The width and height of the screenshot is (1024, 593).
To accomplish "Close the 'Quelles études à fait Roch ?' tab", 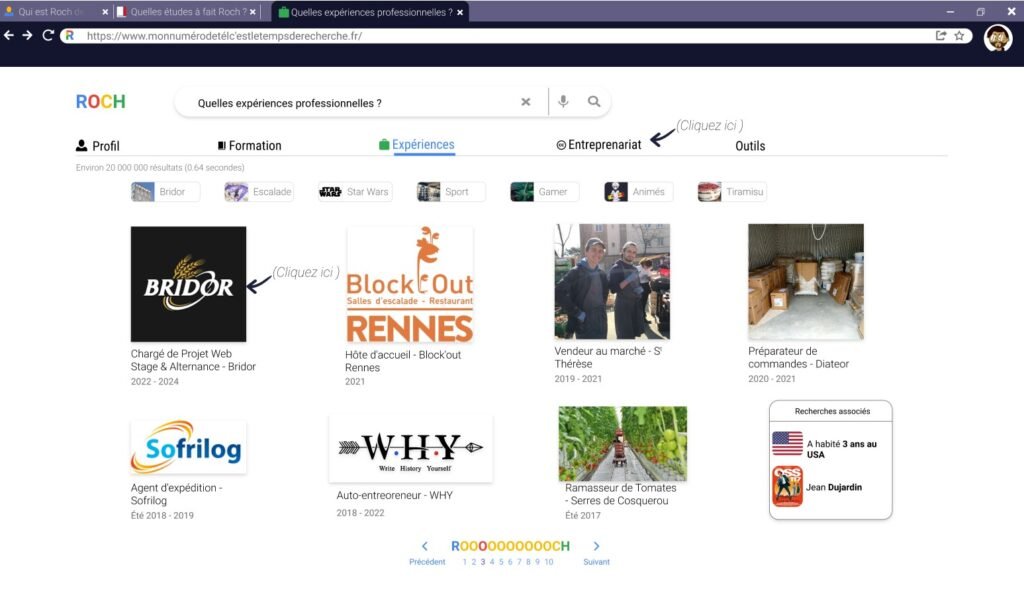I will (x=253, y=12).
